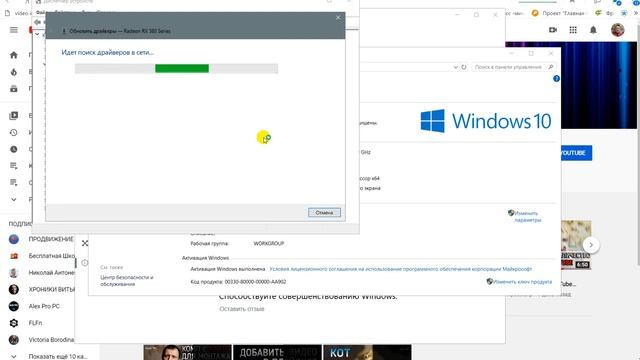Click Идет поиск драйверов в сети text
Image resolution: width=640 pixels, height=360 pixels.
click(107, 52)
